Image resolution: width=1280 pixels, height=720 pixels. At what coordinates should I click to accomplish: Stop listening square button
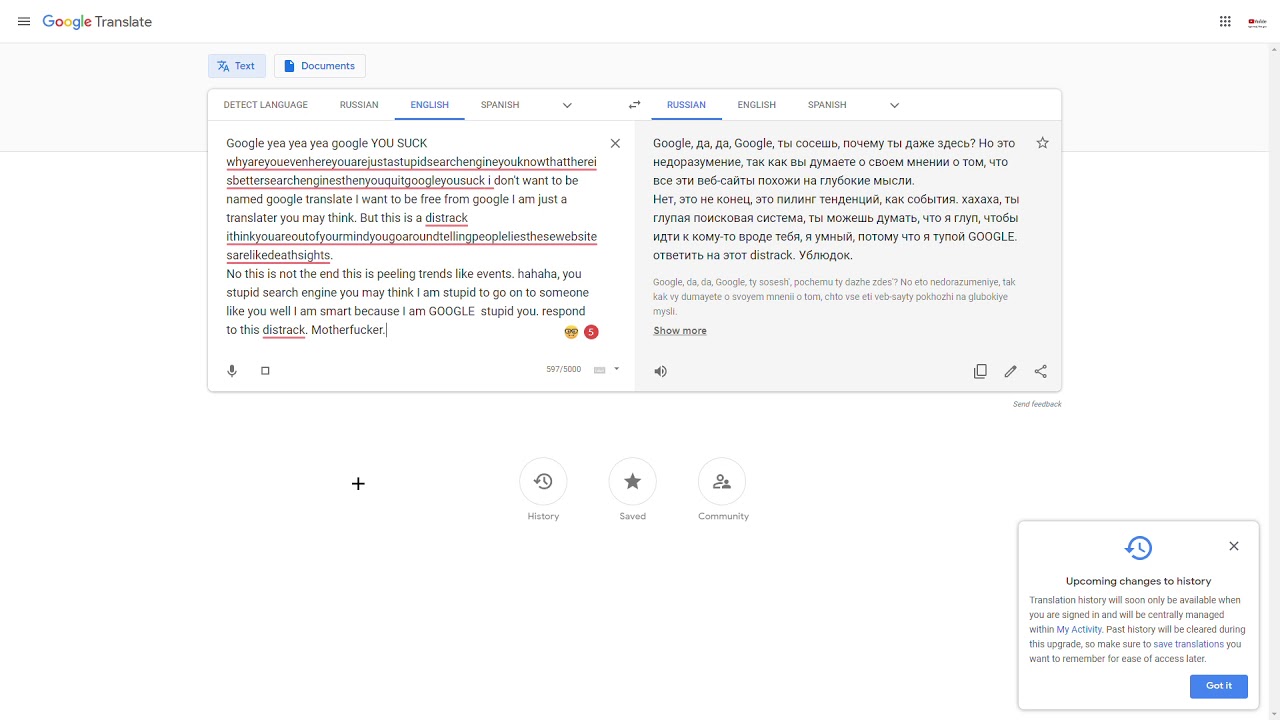(265, 371)
